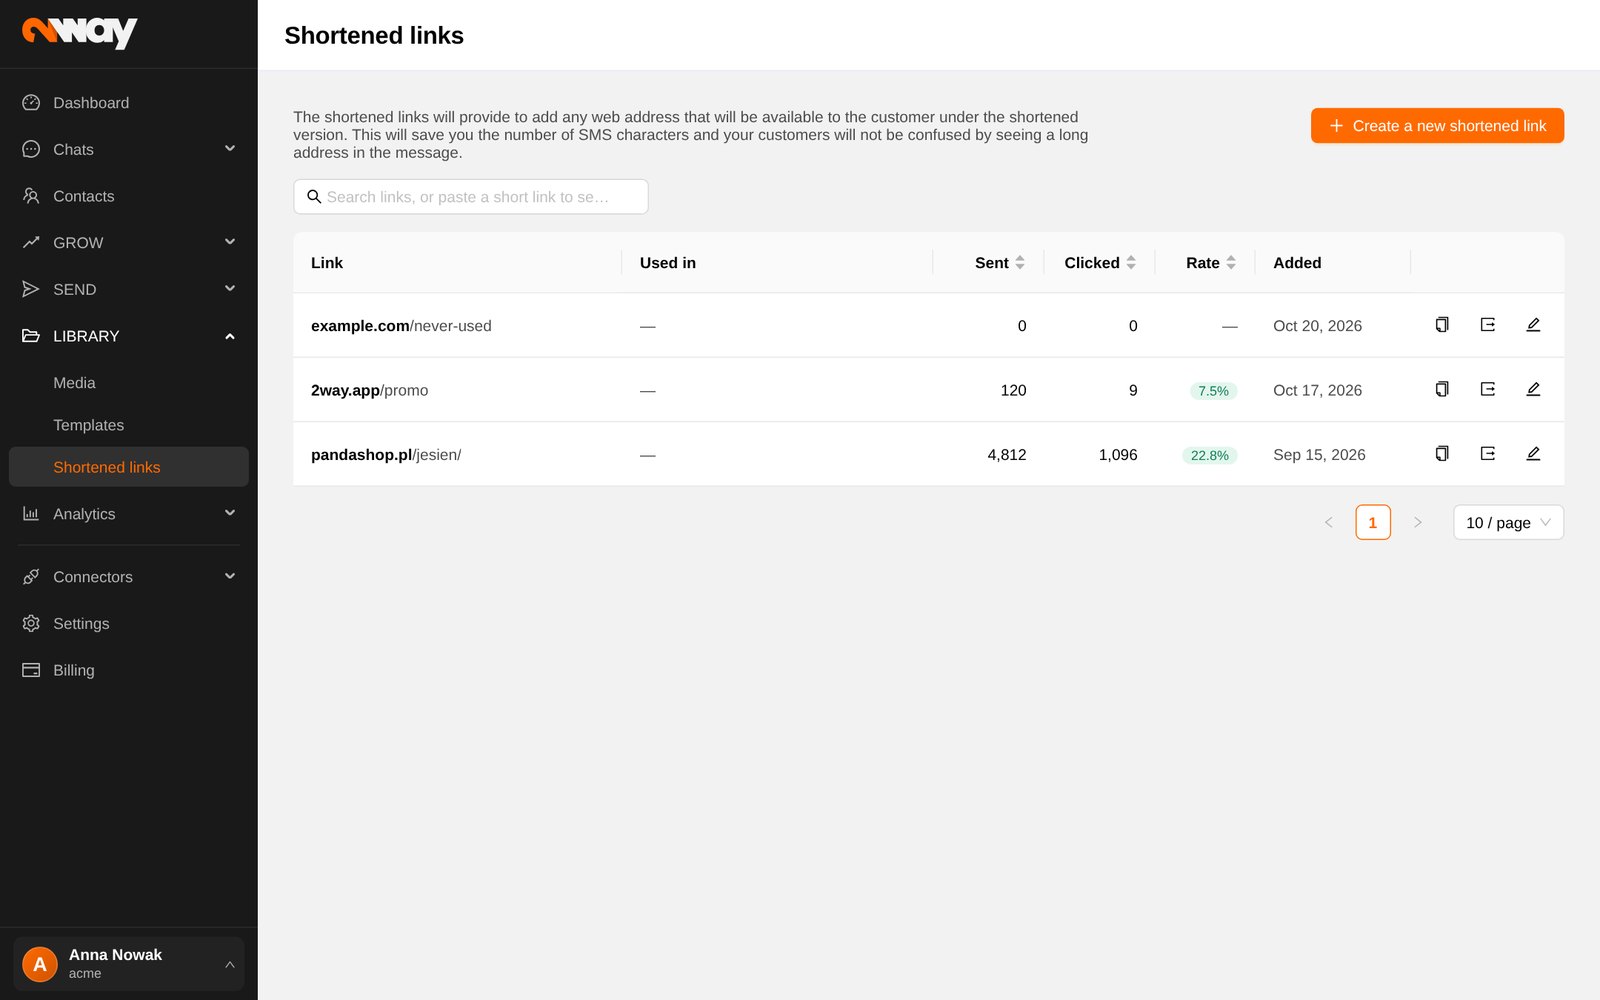Click the Chats speech bubble icon
Image resolution: width=1600 pixels, height=1000 pixels.
coord(31,149)
